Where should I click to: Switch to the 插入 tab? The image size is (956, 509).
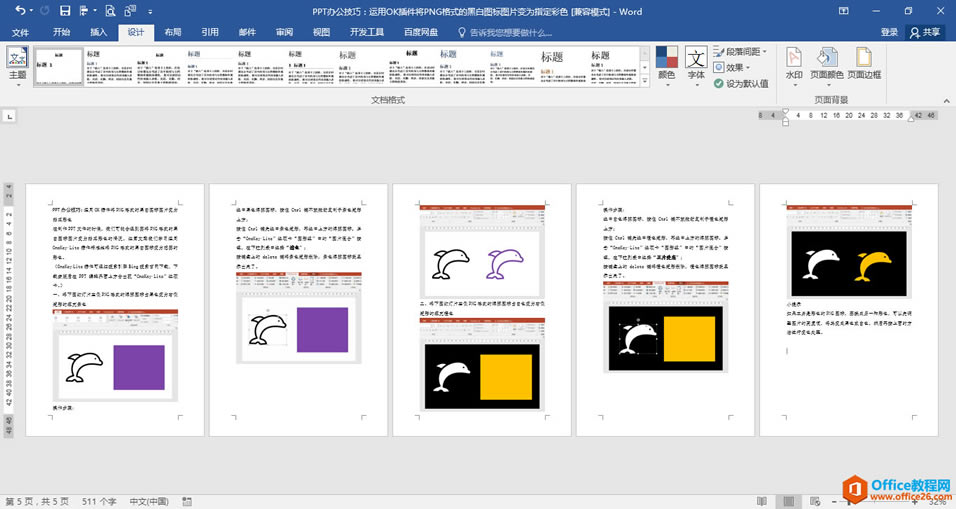[x=98, y=32]
